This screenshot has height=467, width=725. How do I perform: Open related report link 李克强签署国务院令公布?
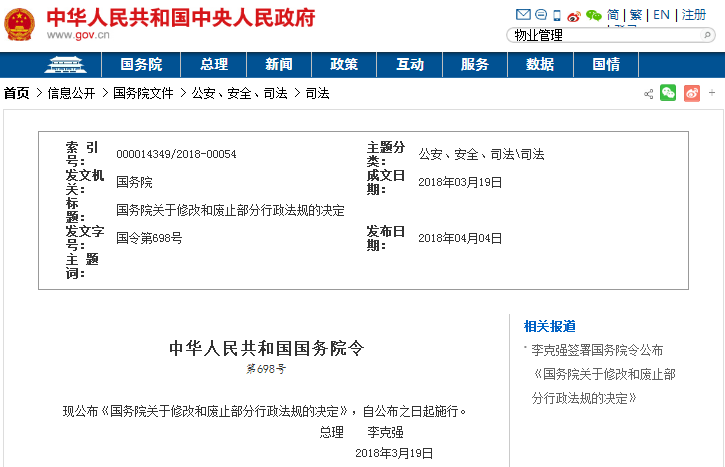(x=596, y=350)
